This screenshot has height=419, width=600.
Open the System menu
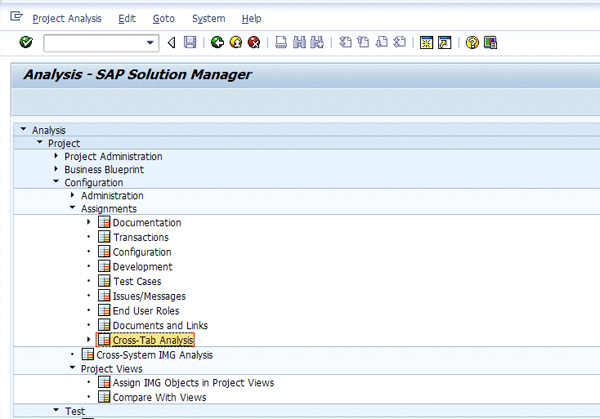click(208, 19)
